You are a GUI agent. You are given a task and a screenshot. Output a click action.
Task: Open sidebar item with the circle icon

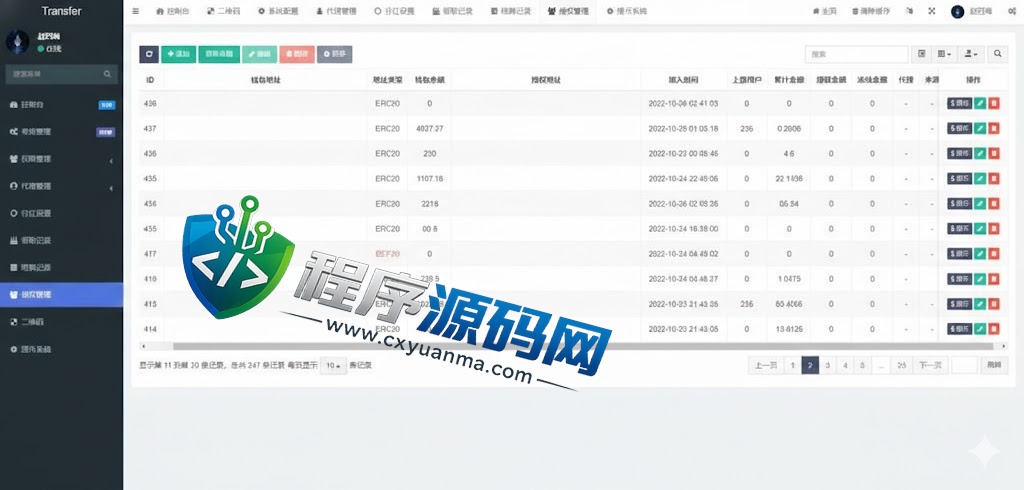[61, 213]
